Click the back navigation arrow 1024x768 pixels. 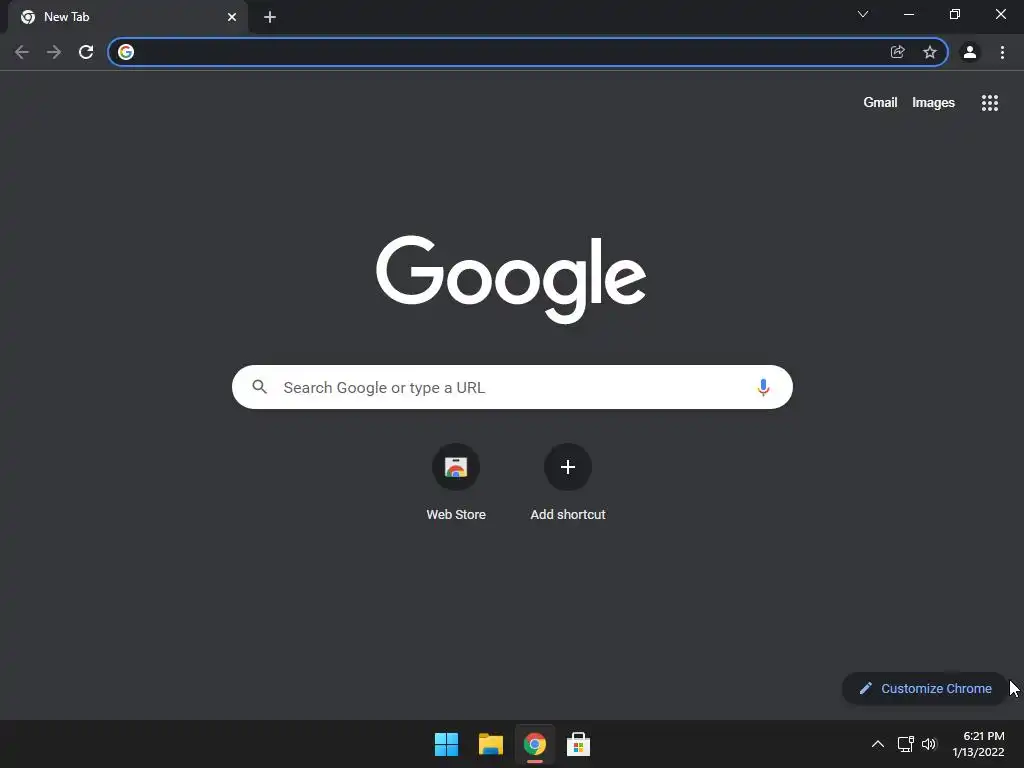22,52
